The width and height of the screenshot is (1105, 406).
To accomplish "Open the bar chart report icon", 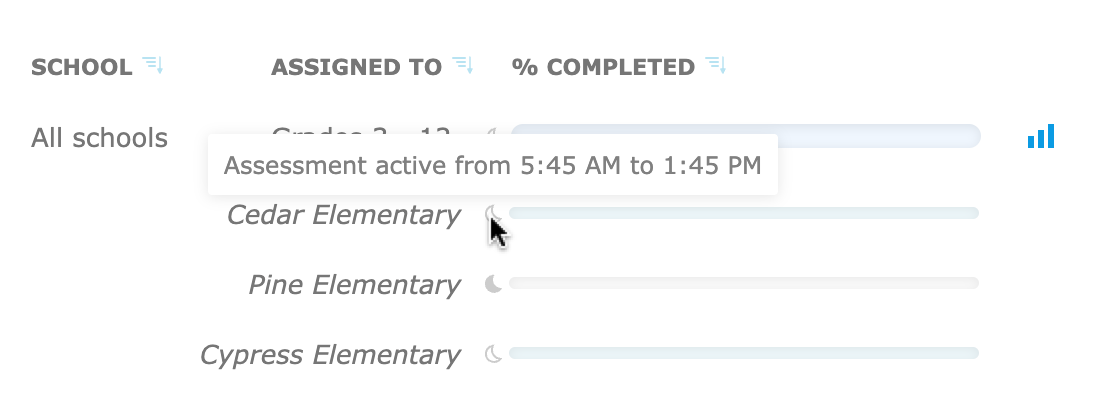I will pos(1041,136).
